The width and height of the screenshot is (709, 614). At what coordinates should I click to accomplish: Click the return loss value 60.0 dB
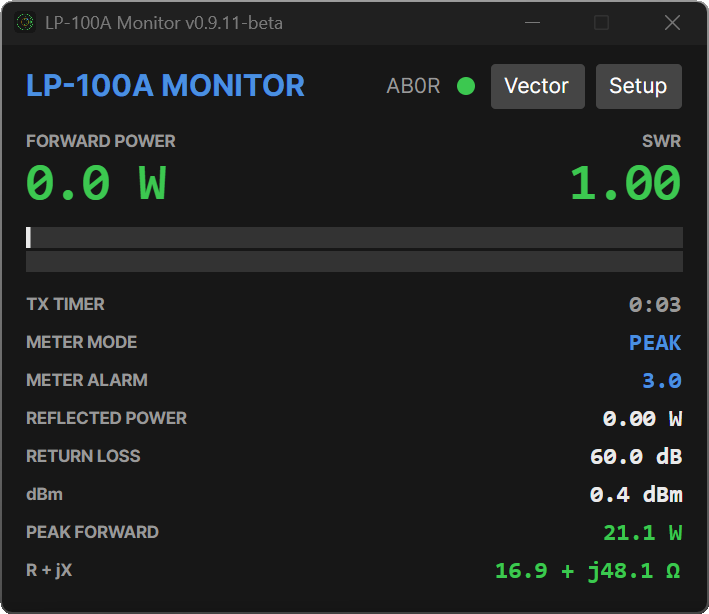click(636, 457)
